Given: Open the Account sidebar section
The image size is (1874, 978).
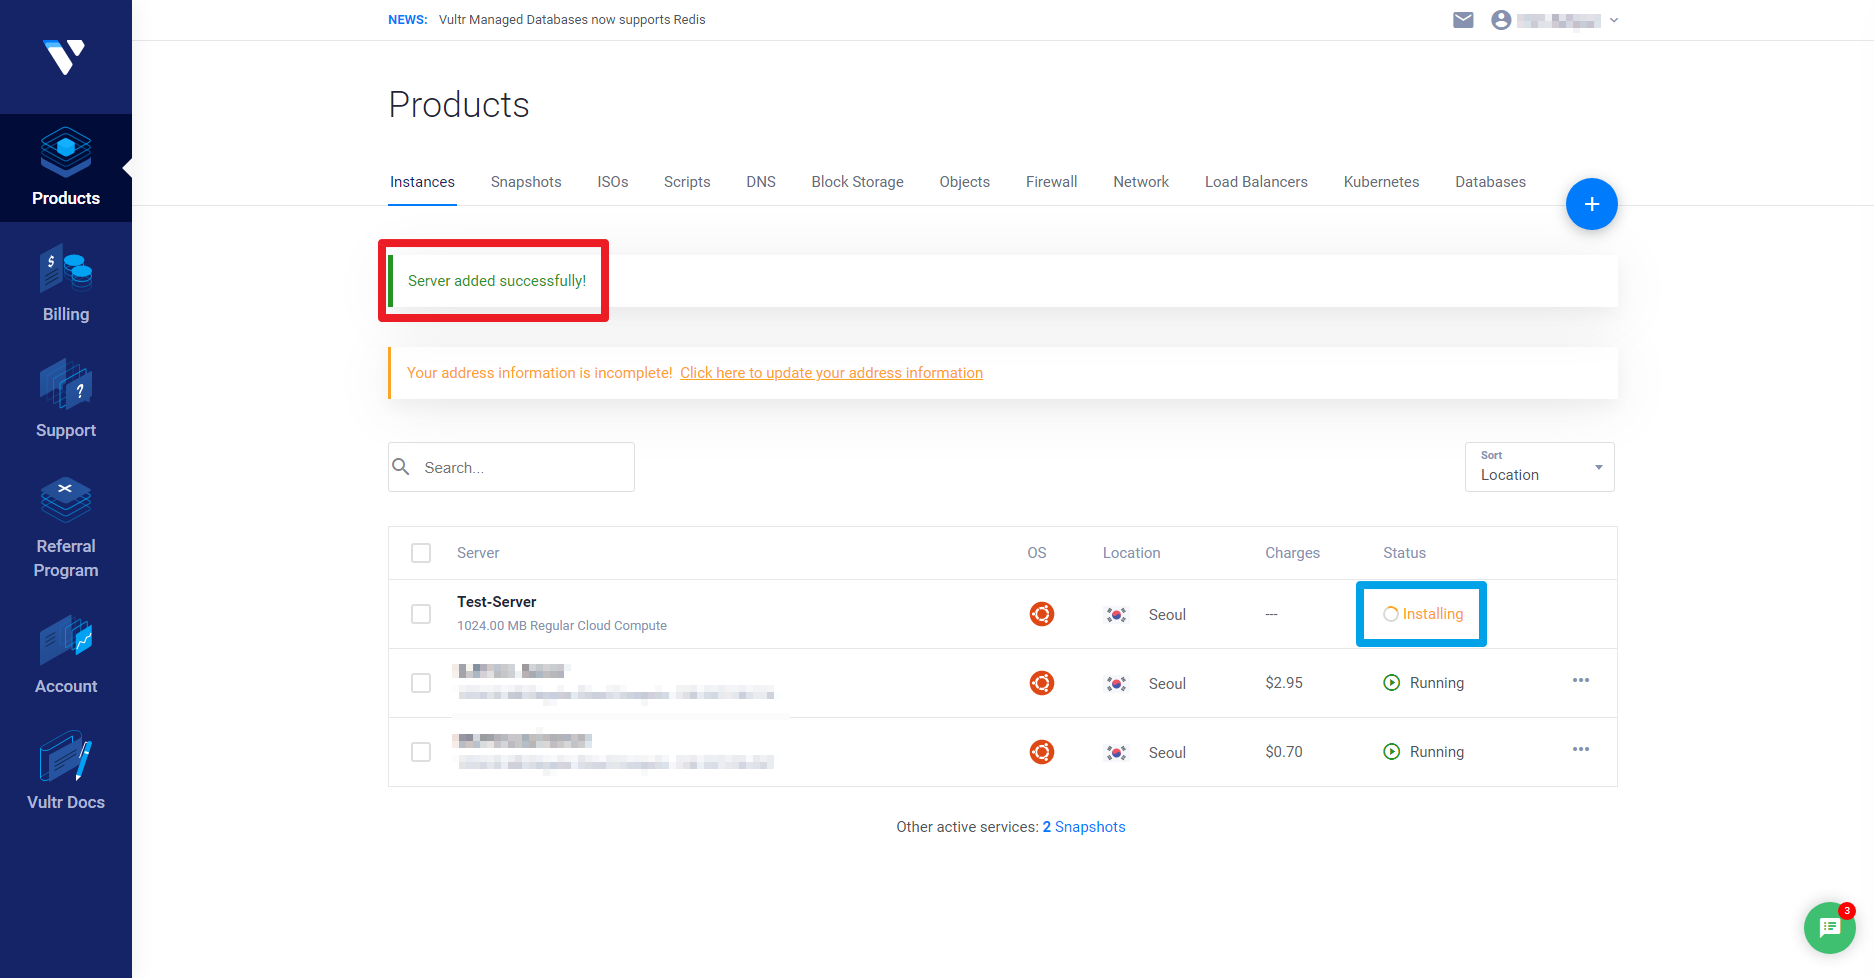Looking at the screenshot, I should [66, 656].
